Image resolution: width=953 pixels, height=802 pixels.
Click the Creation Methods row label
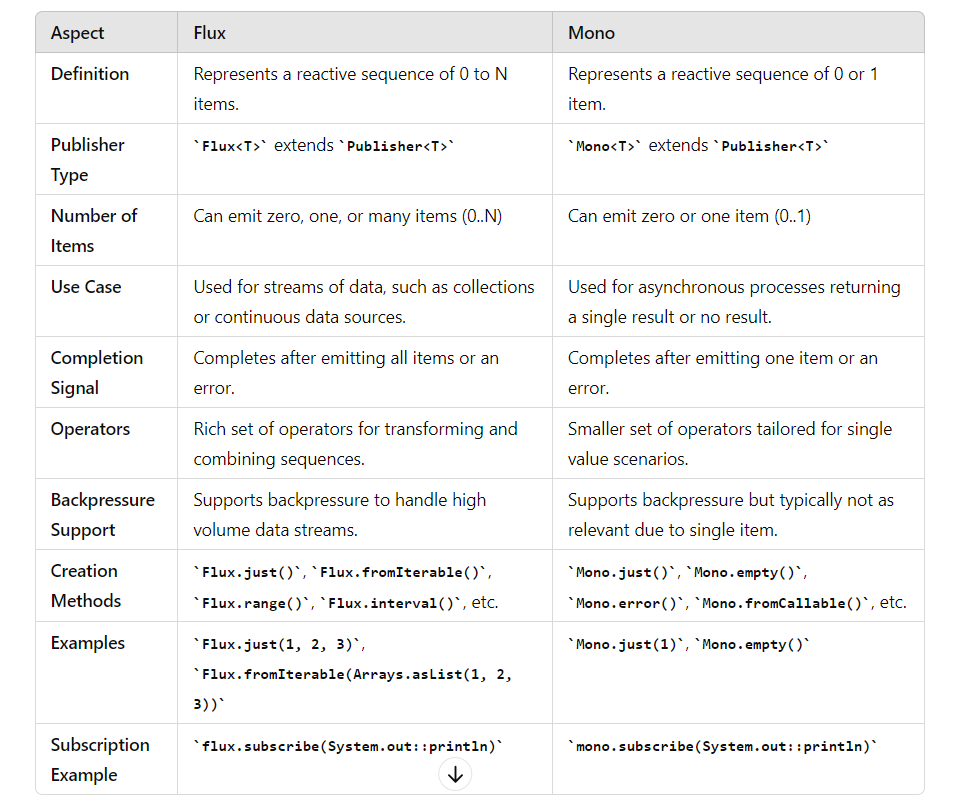(x=86, y=586)
